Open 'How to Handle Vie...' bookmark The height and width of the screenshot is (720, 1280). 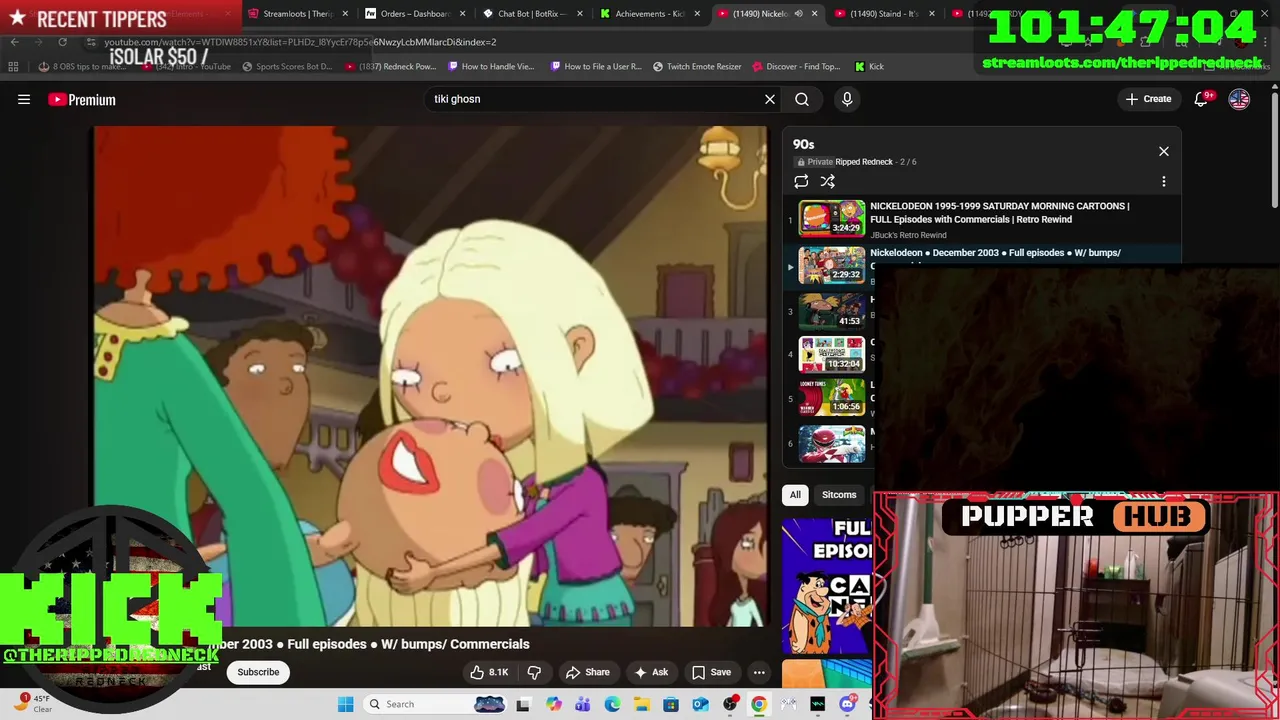click(492, 67)
